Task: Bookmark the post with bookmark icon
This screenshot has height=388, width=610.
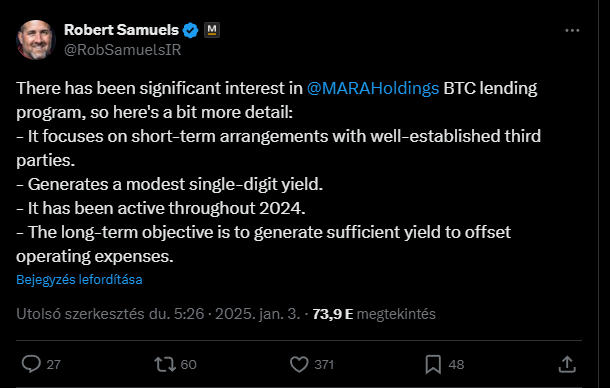Action: point(433,364)
